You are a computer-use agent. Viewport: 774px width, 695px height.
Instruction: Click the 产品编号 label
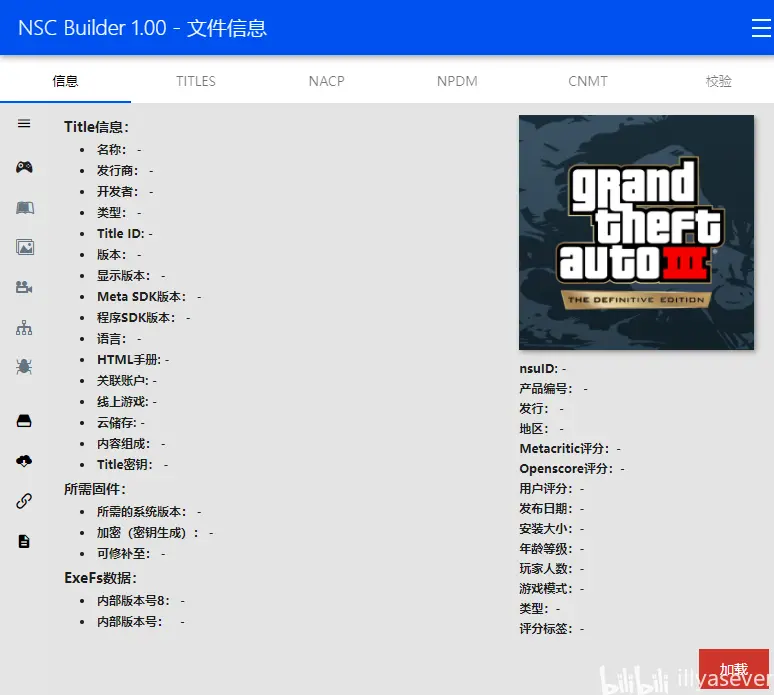pos(545,389)
